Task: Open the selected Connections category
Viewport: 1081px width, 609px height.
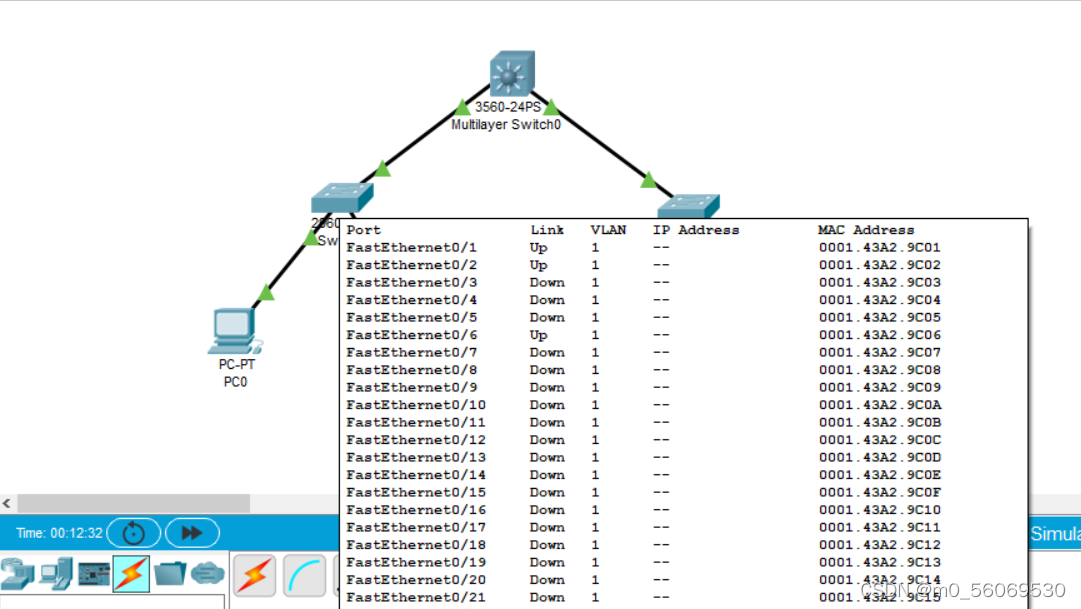Action: coord(131,574)
